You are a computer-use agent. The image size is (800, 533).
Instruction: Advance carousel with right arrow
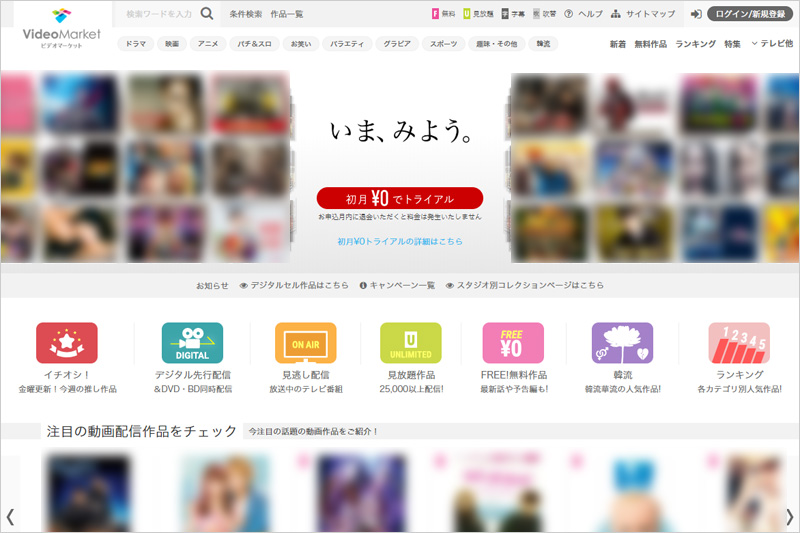[789, 516]
